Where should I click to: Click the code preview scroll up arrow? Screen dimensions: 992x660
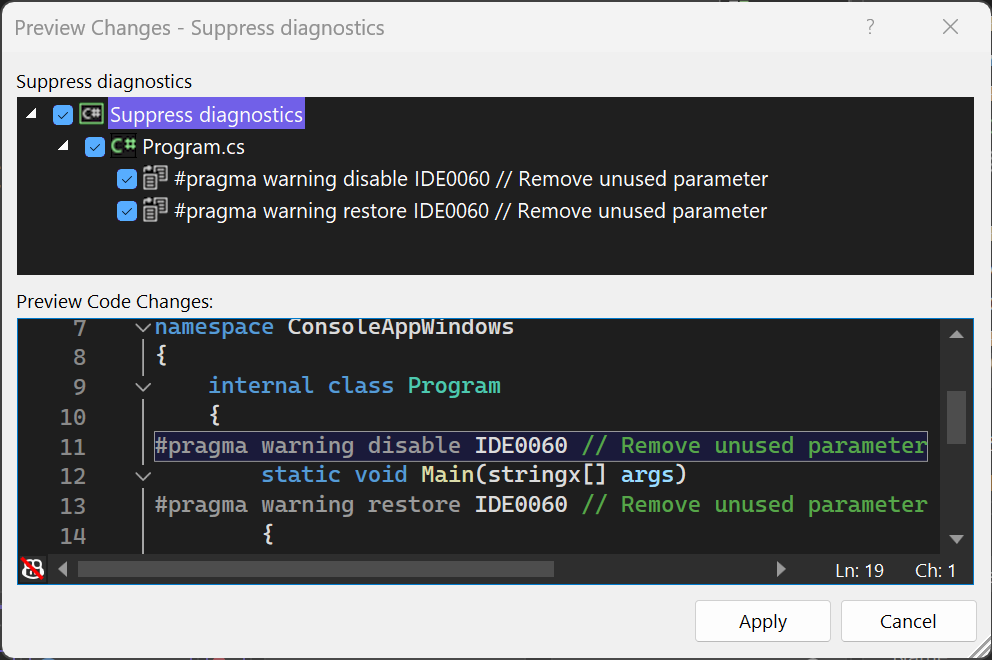pos(957,334)
